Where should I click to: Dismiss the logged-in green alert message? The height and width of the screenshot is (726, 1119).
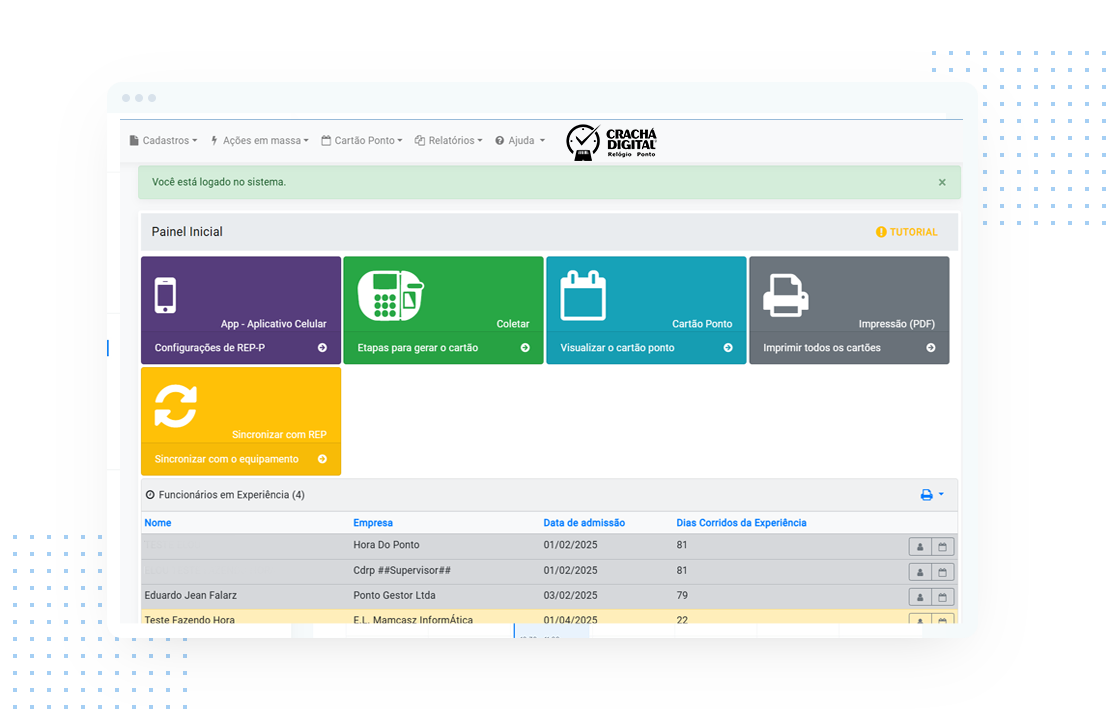coord(942,183)
